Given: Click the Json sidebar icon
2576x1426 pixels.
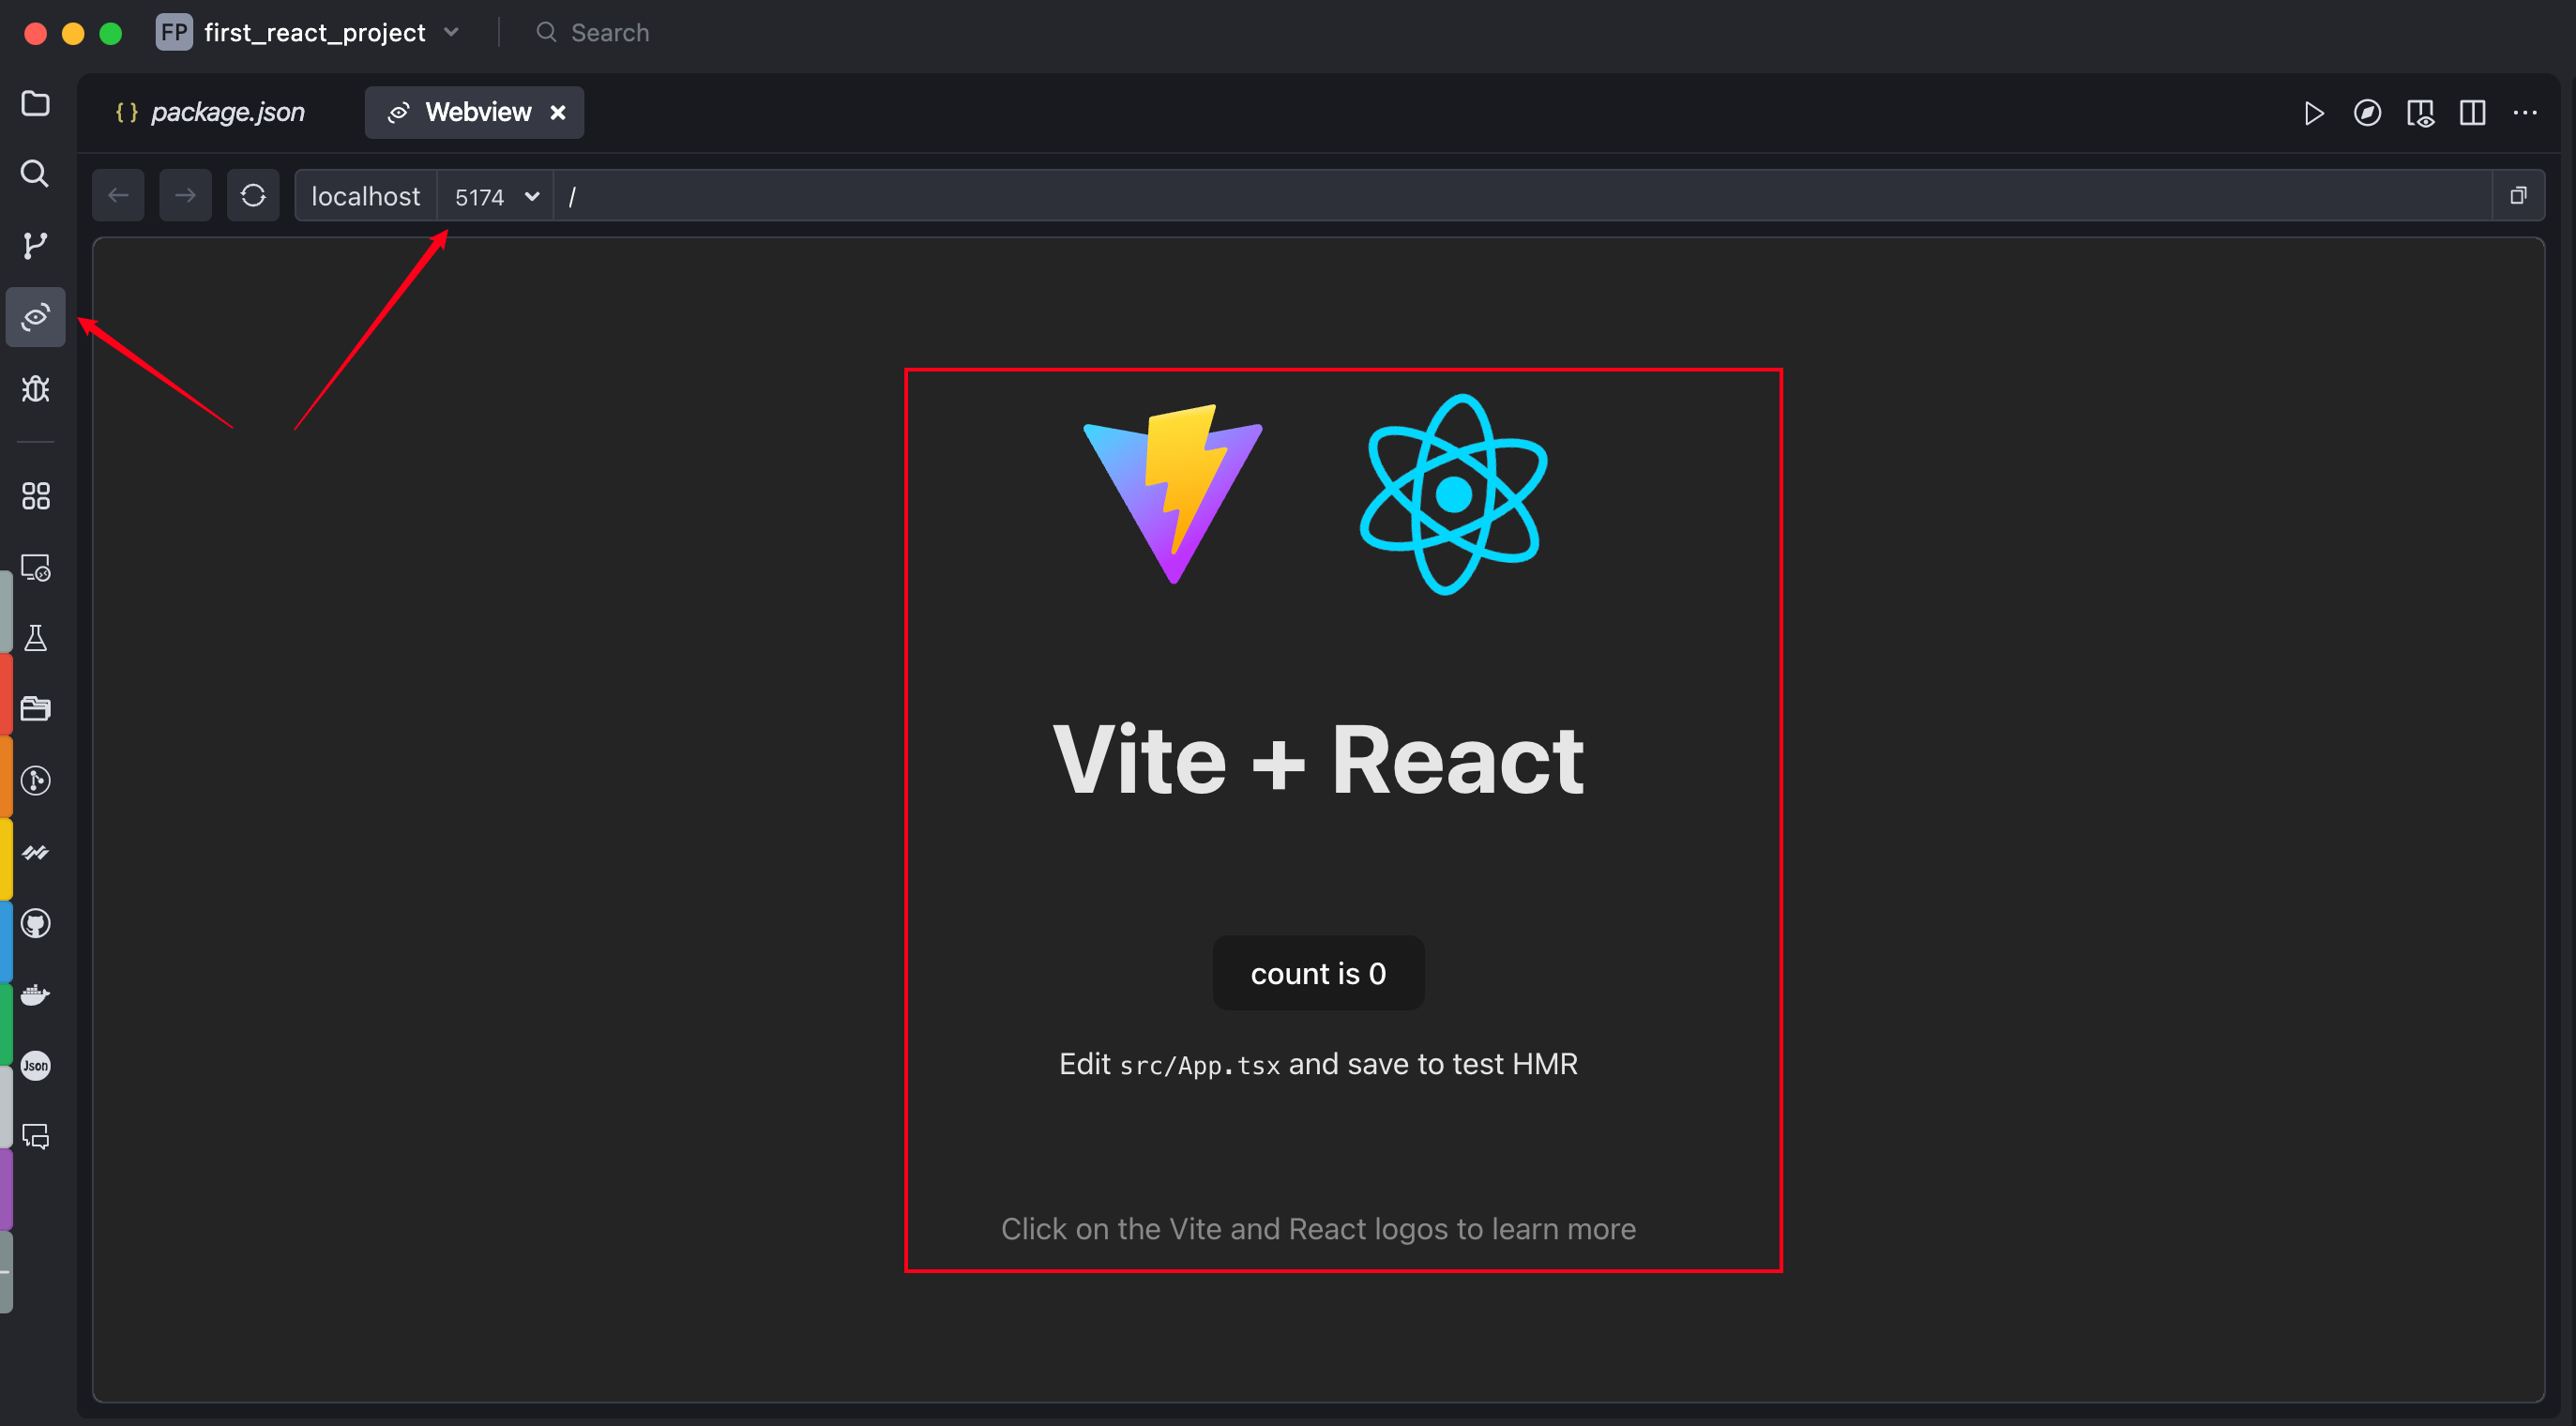Looking at the screenshot, I should (x=35, y=1065).
